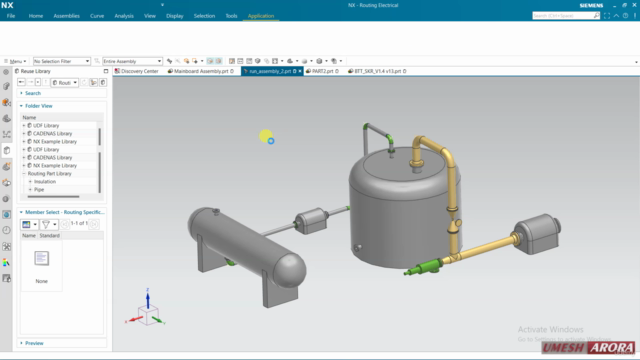Click the Standard column header

coord(49,236)
